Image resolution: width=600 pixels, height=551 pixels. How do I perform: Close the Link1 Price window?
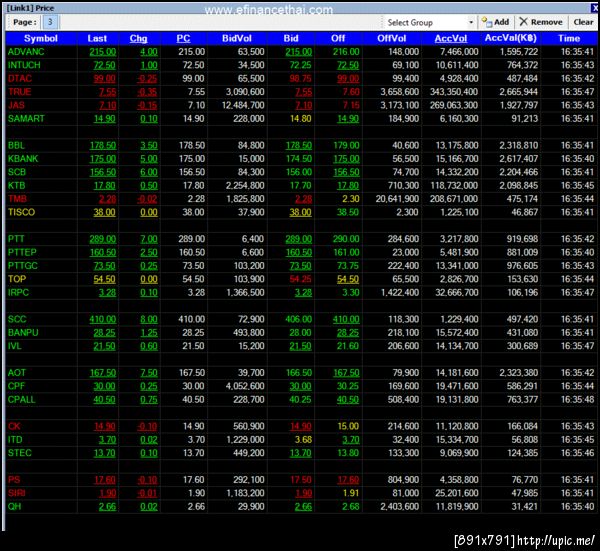pos(595,8)
